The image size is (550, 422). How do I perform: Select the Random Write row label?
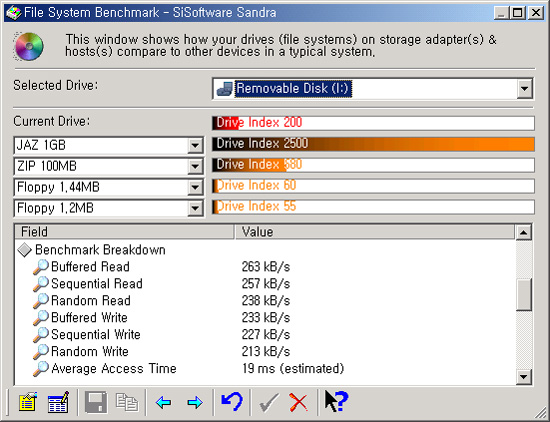point(90,352)
